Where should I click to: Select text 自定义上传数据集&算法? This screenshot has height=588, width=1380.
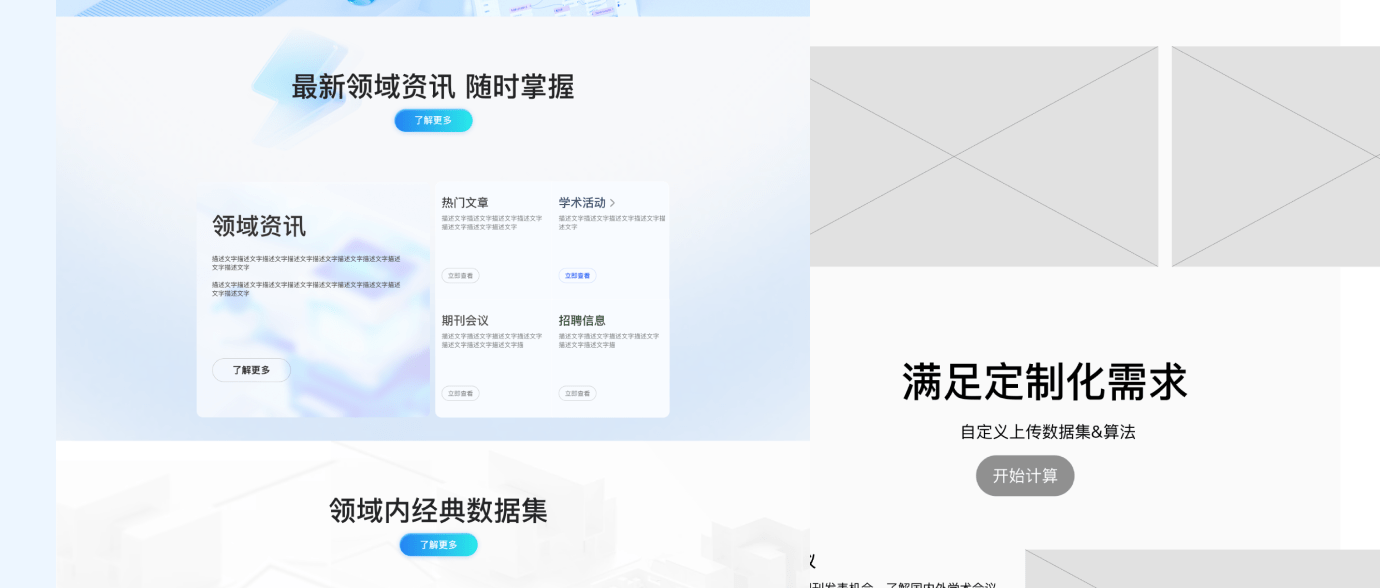click(1048, 432)
